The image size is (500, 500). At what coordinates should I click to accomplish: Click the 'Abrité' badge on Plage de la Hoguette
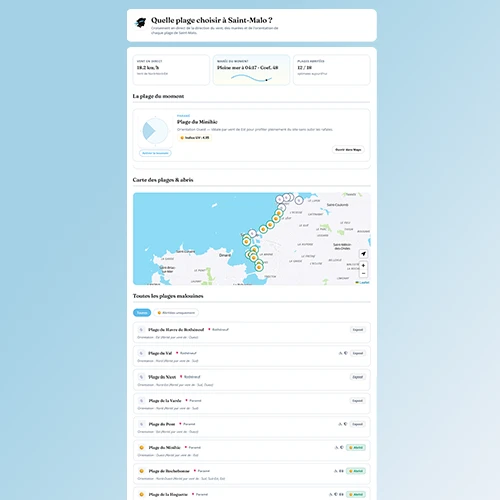356,494
